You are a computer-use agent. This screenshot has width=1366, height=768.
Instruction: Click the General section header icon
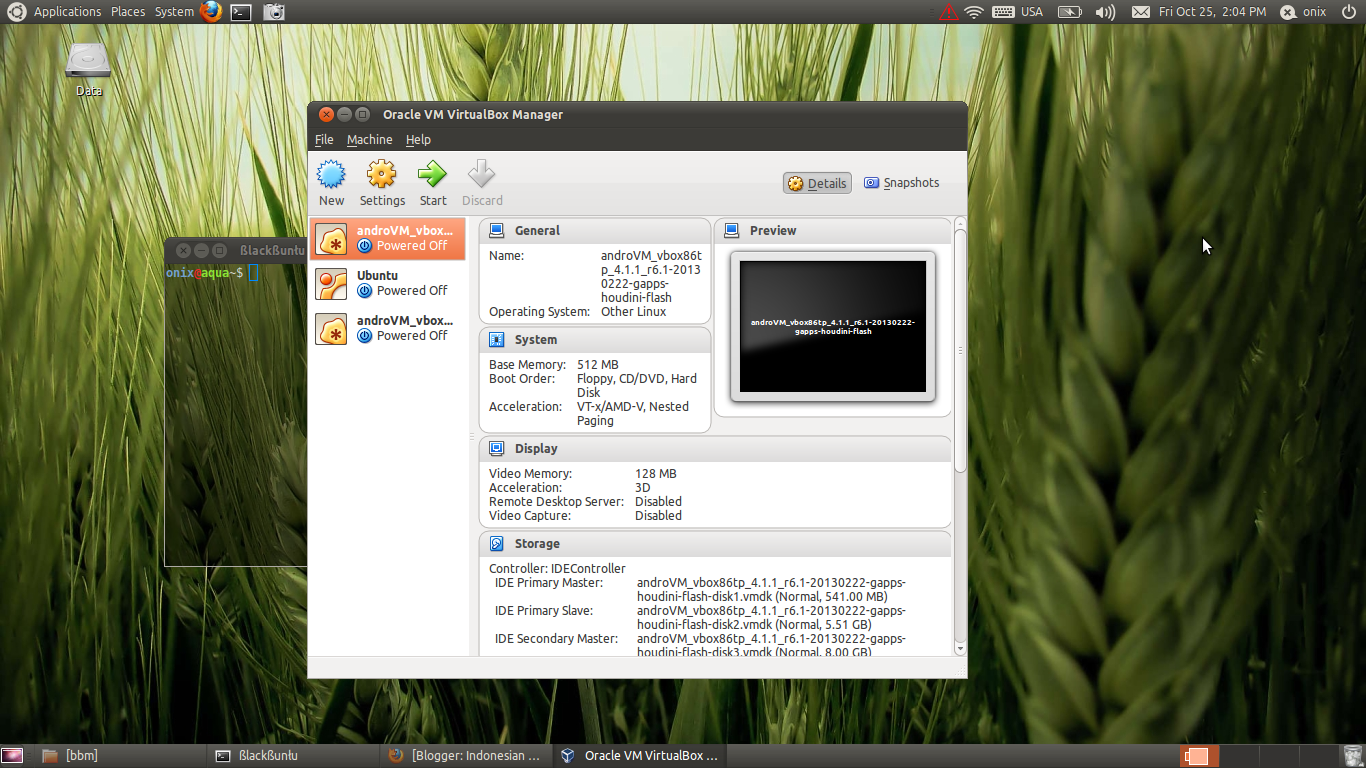[497, 231]
